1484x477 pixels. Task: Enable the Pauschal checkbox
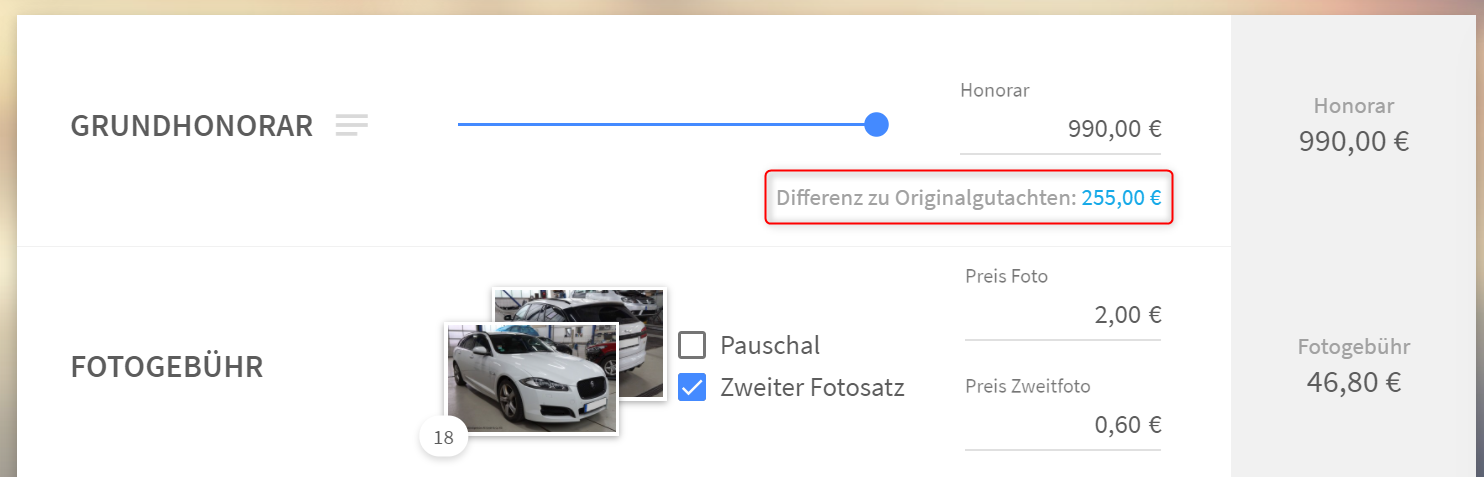click(692, 345)
